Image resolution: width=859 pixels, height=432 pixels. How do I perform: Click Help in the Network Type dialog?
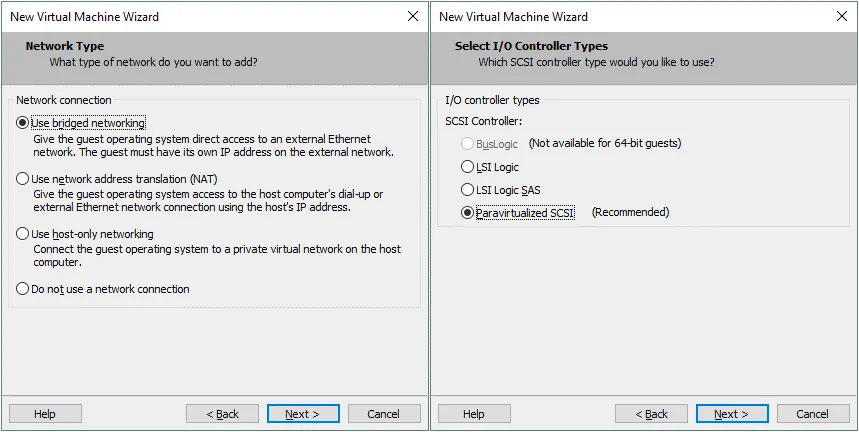click(x=45, y=414)
